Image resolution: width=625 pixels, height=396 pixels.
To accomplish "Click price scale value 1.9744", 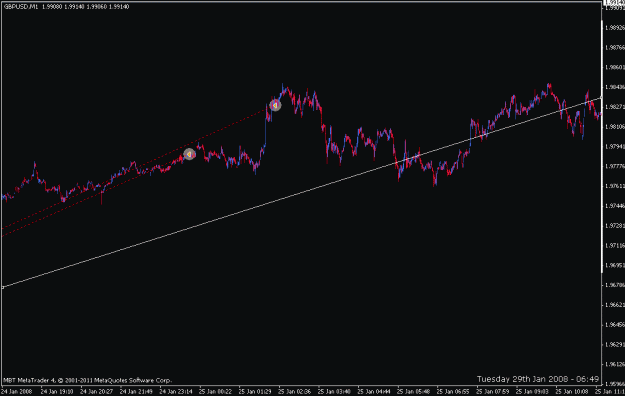I will point(615,206).
